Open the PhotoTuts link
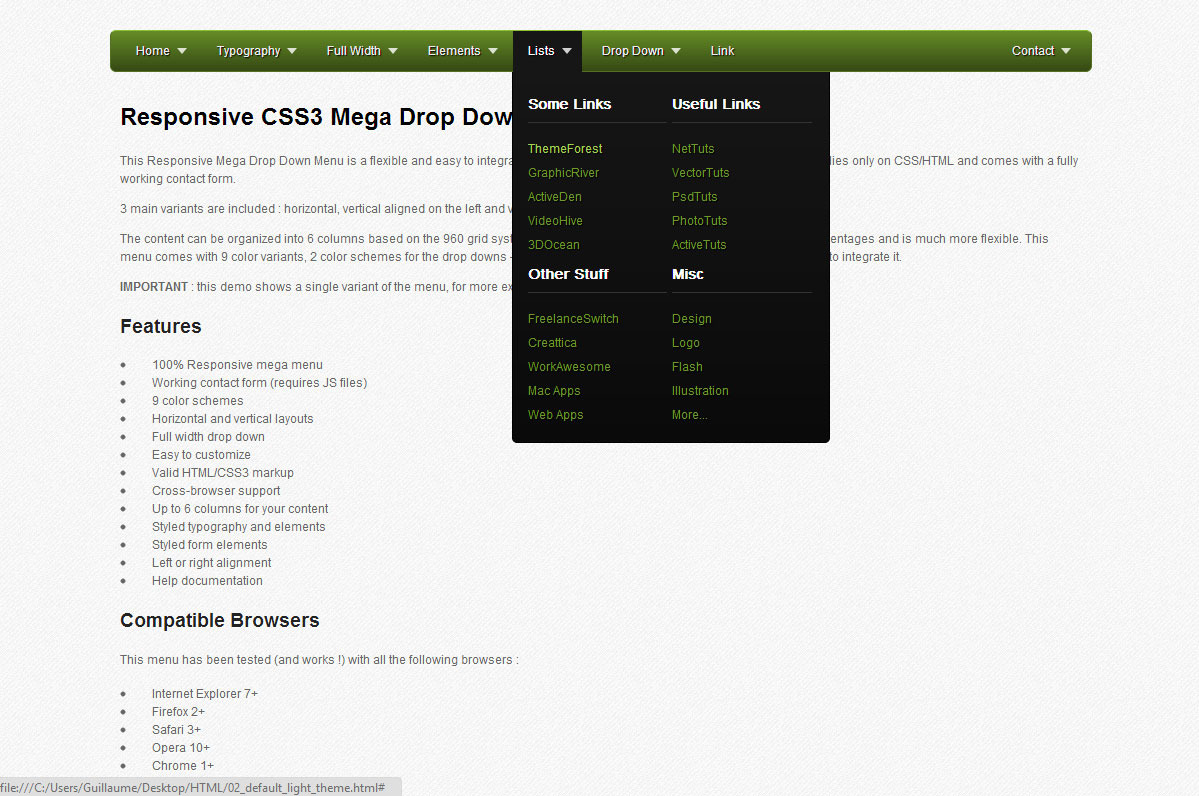Screen dimensions: 1199x796 (x=700, y=221)
